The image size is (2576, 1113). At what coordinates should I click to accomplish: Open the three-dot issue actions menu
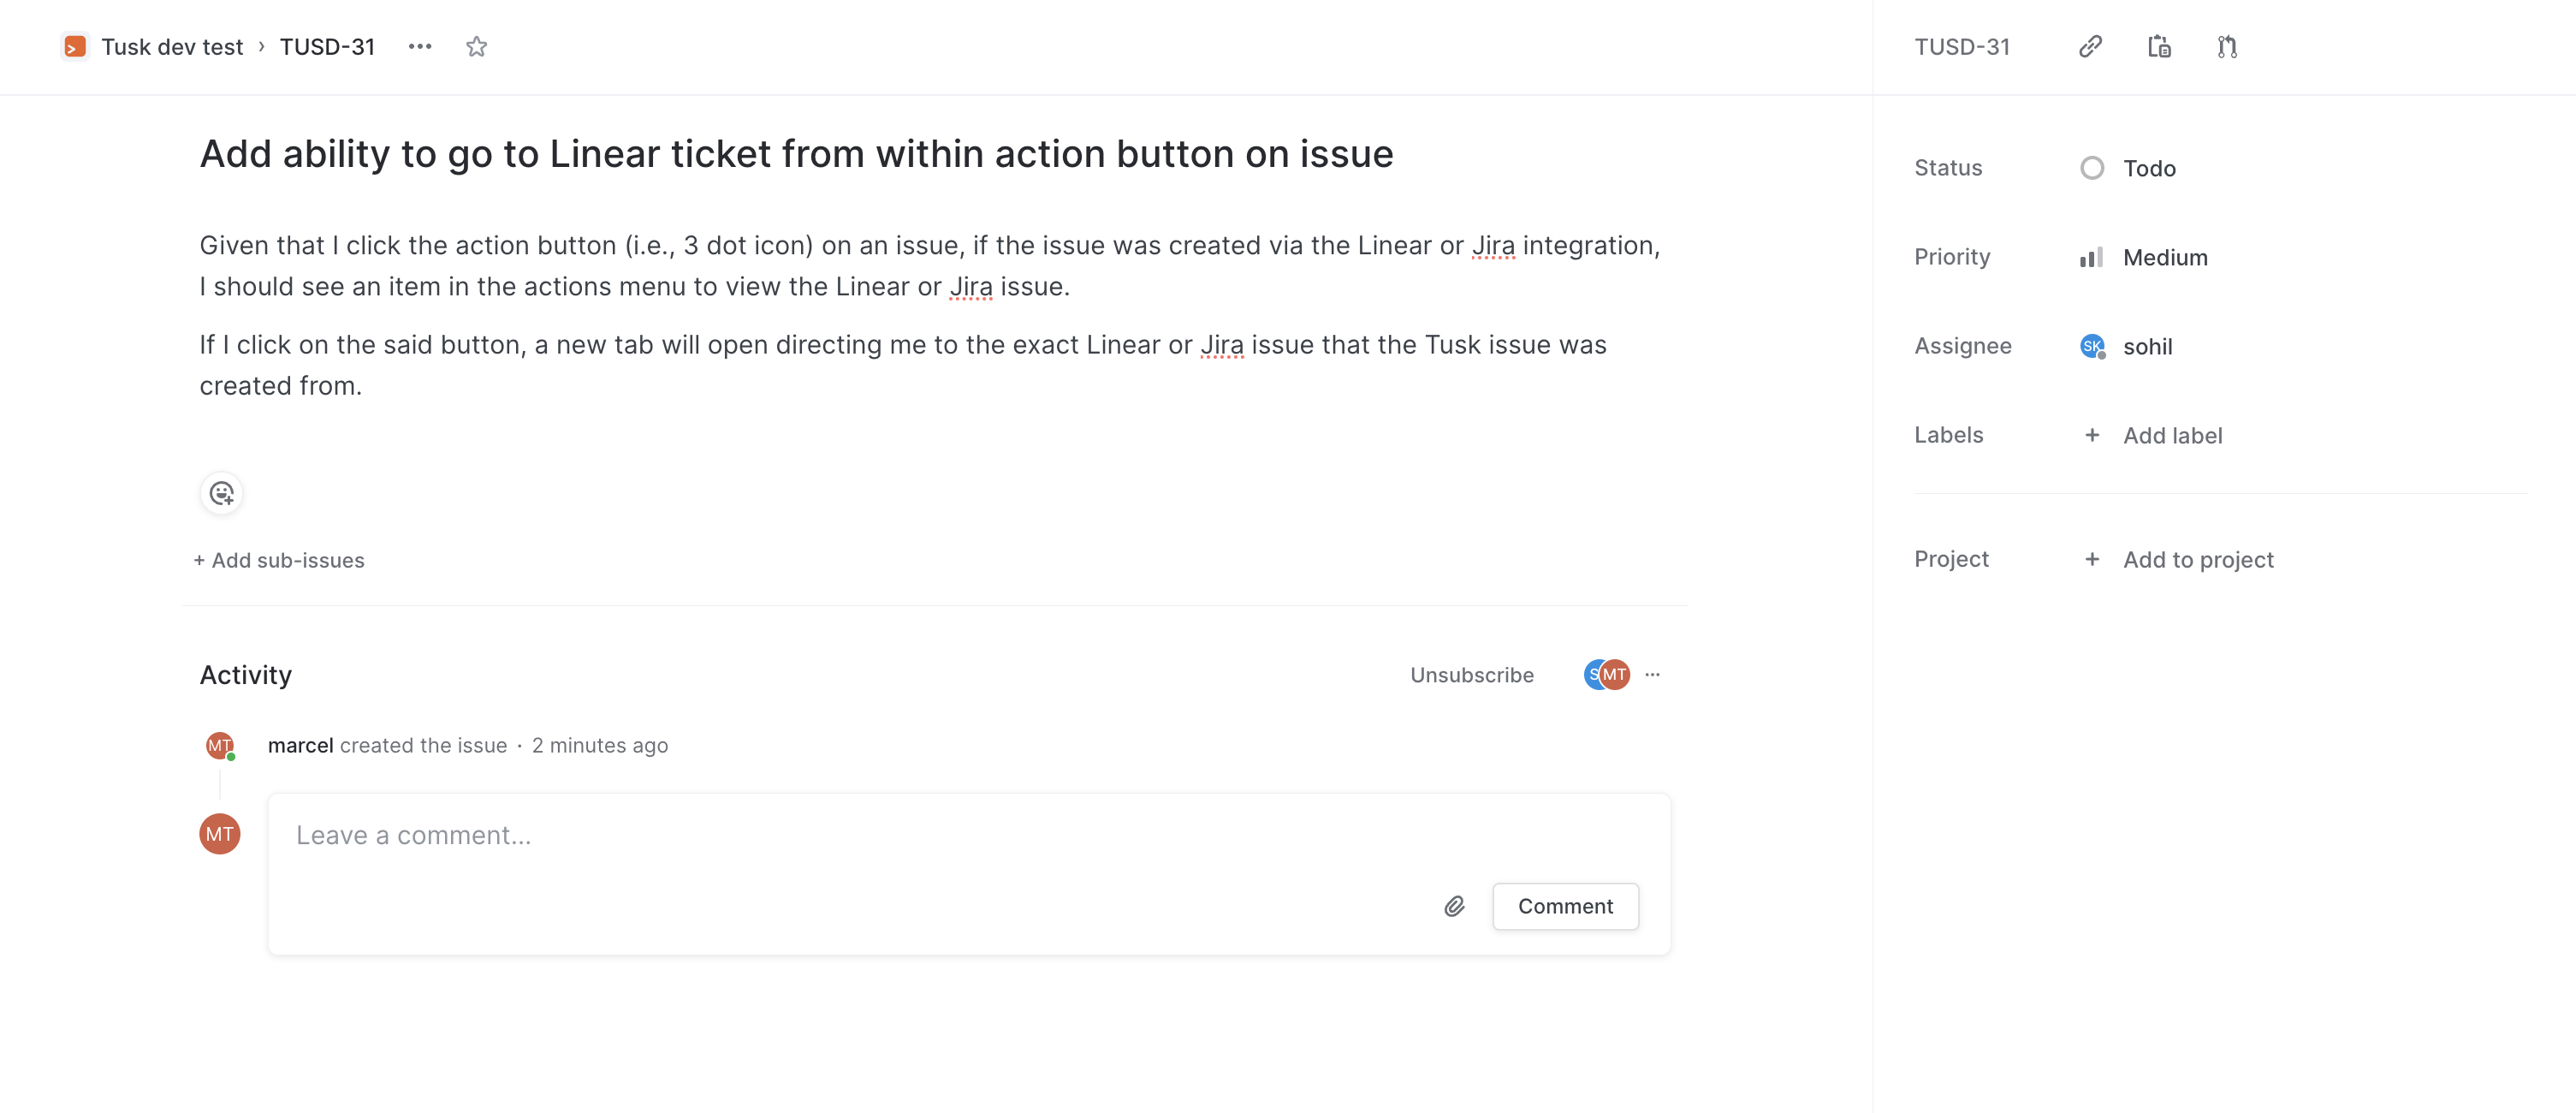[420, 47]
